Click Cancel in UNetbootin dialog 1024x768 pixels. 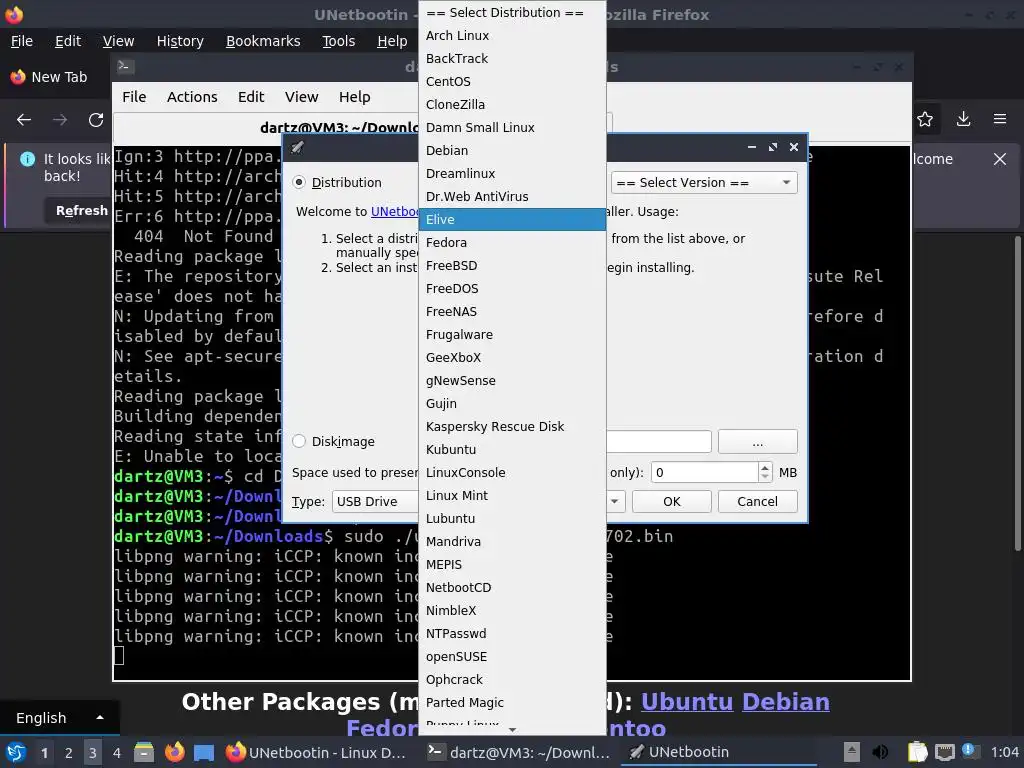(x=757, y=502)
